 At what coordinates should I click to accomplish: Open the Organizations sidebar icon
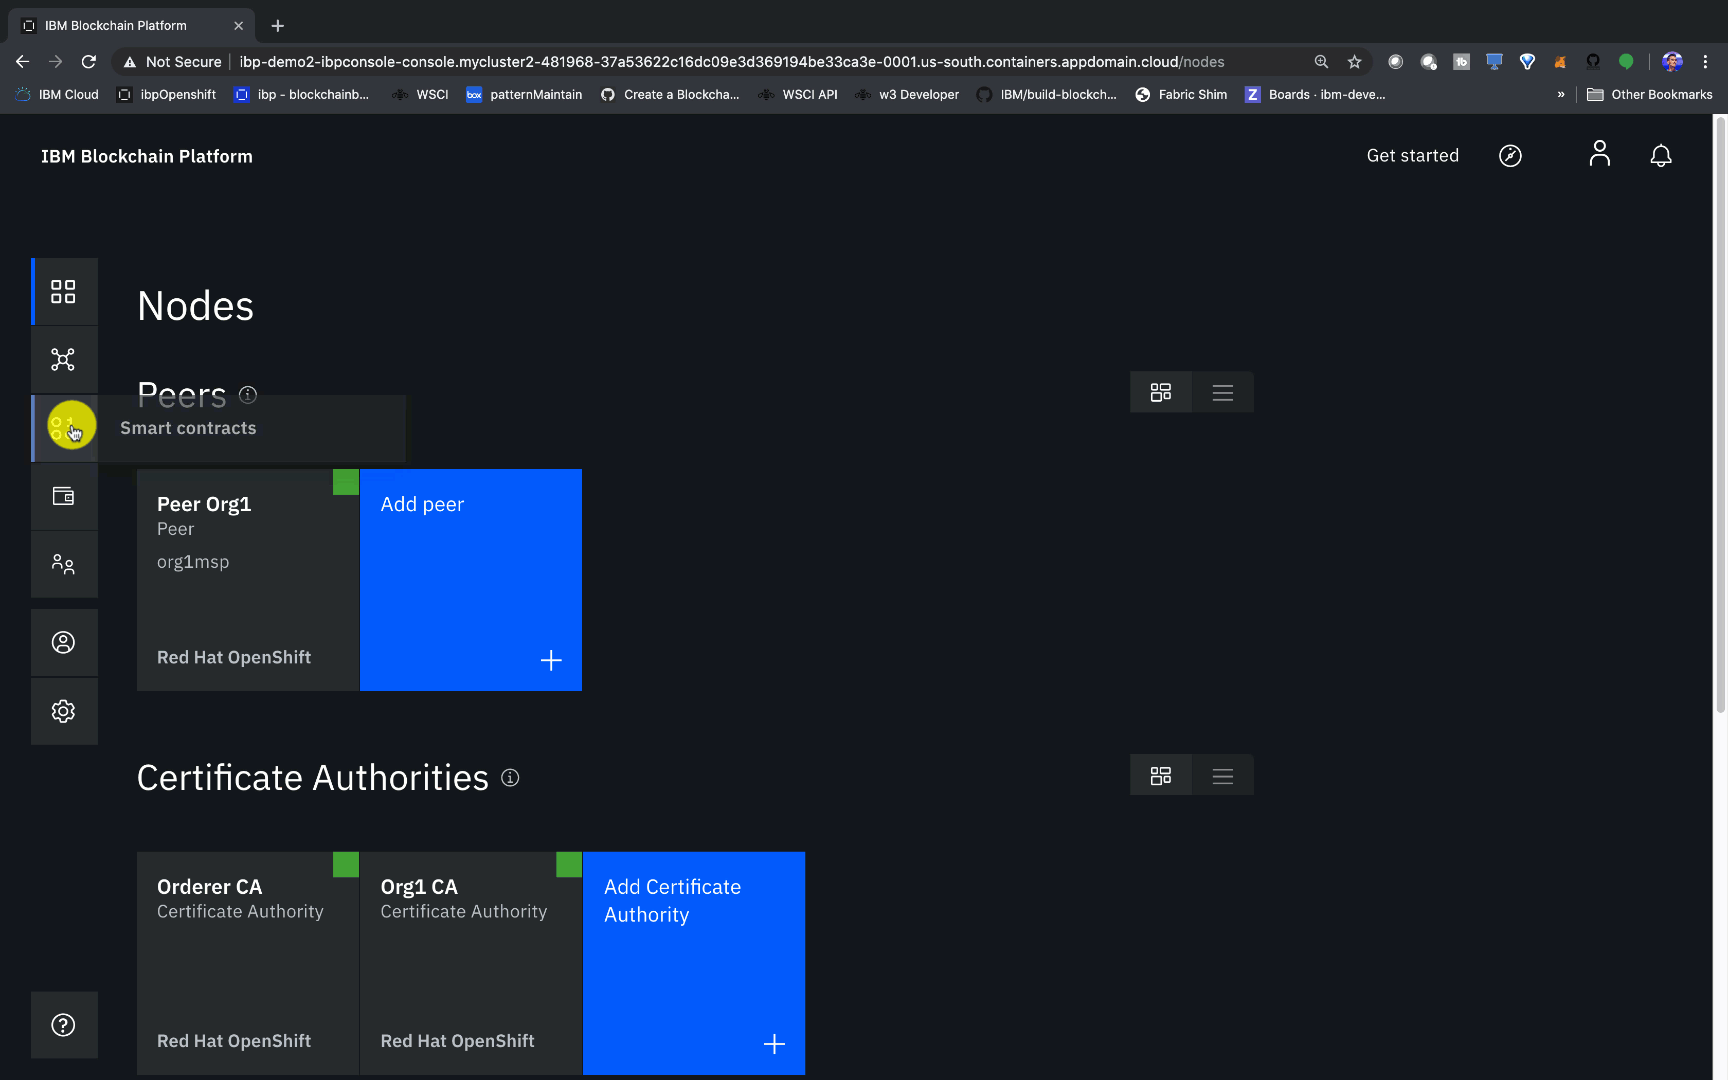pyautogui.click(x=64, y=564)
